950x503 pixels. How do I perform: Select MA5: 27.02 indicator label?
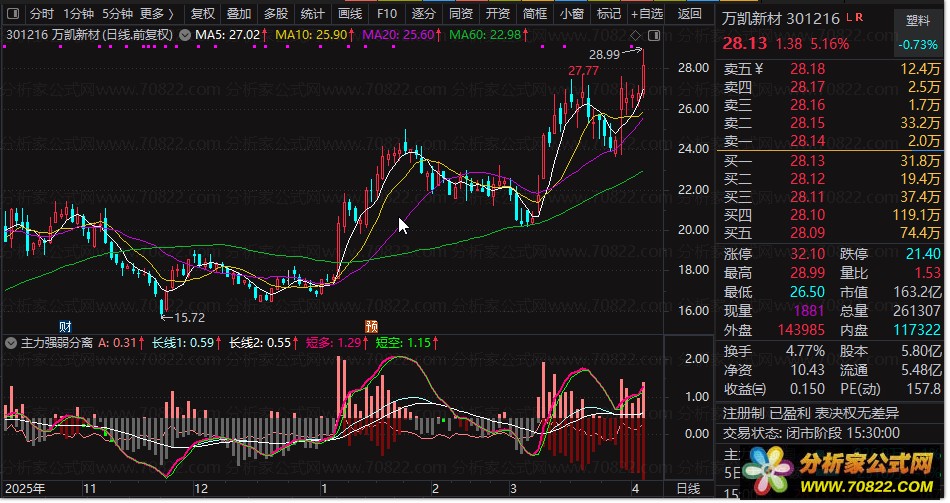pyautogui.click(x=230, y=35)
